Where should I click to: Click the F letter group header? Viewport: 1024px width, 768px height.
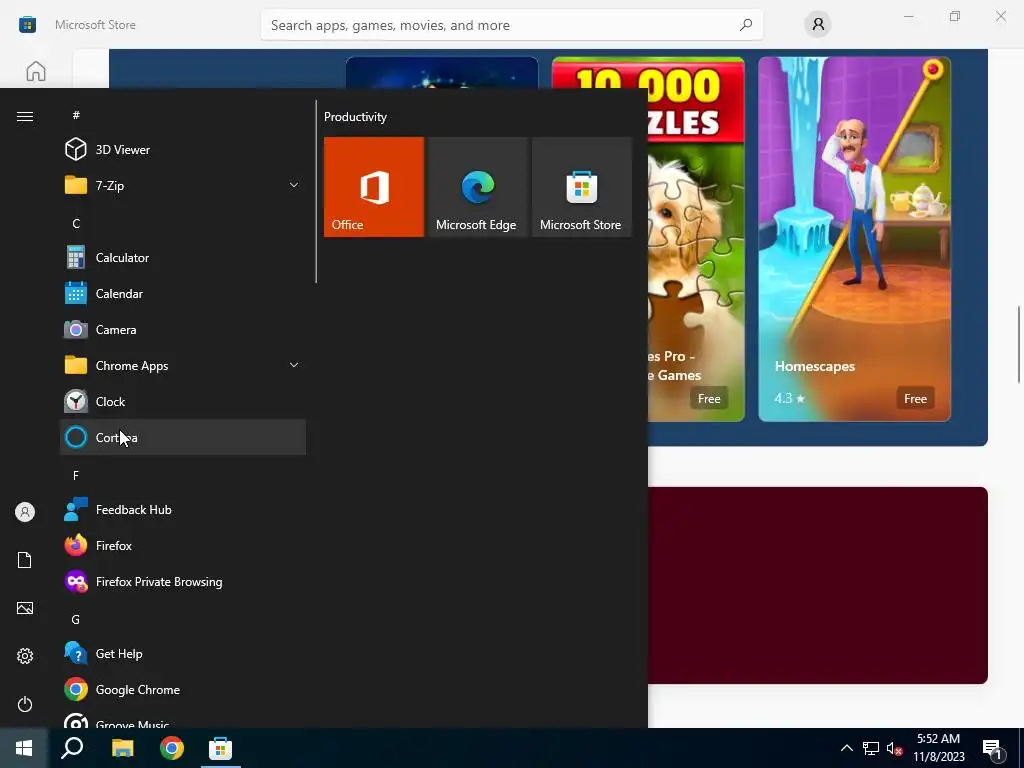pos(76,475)
